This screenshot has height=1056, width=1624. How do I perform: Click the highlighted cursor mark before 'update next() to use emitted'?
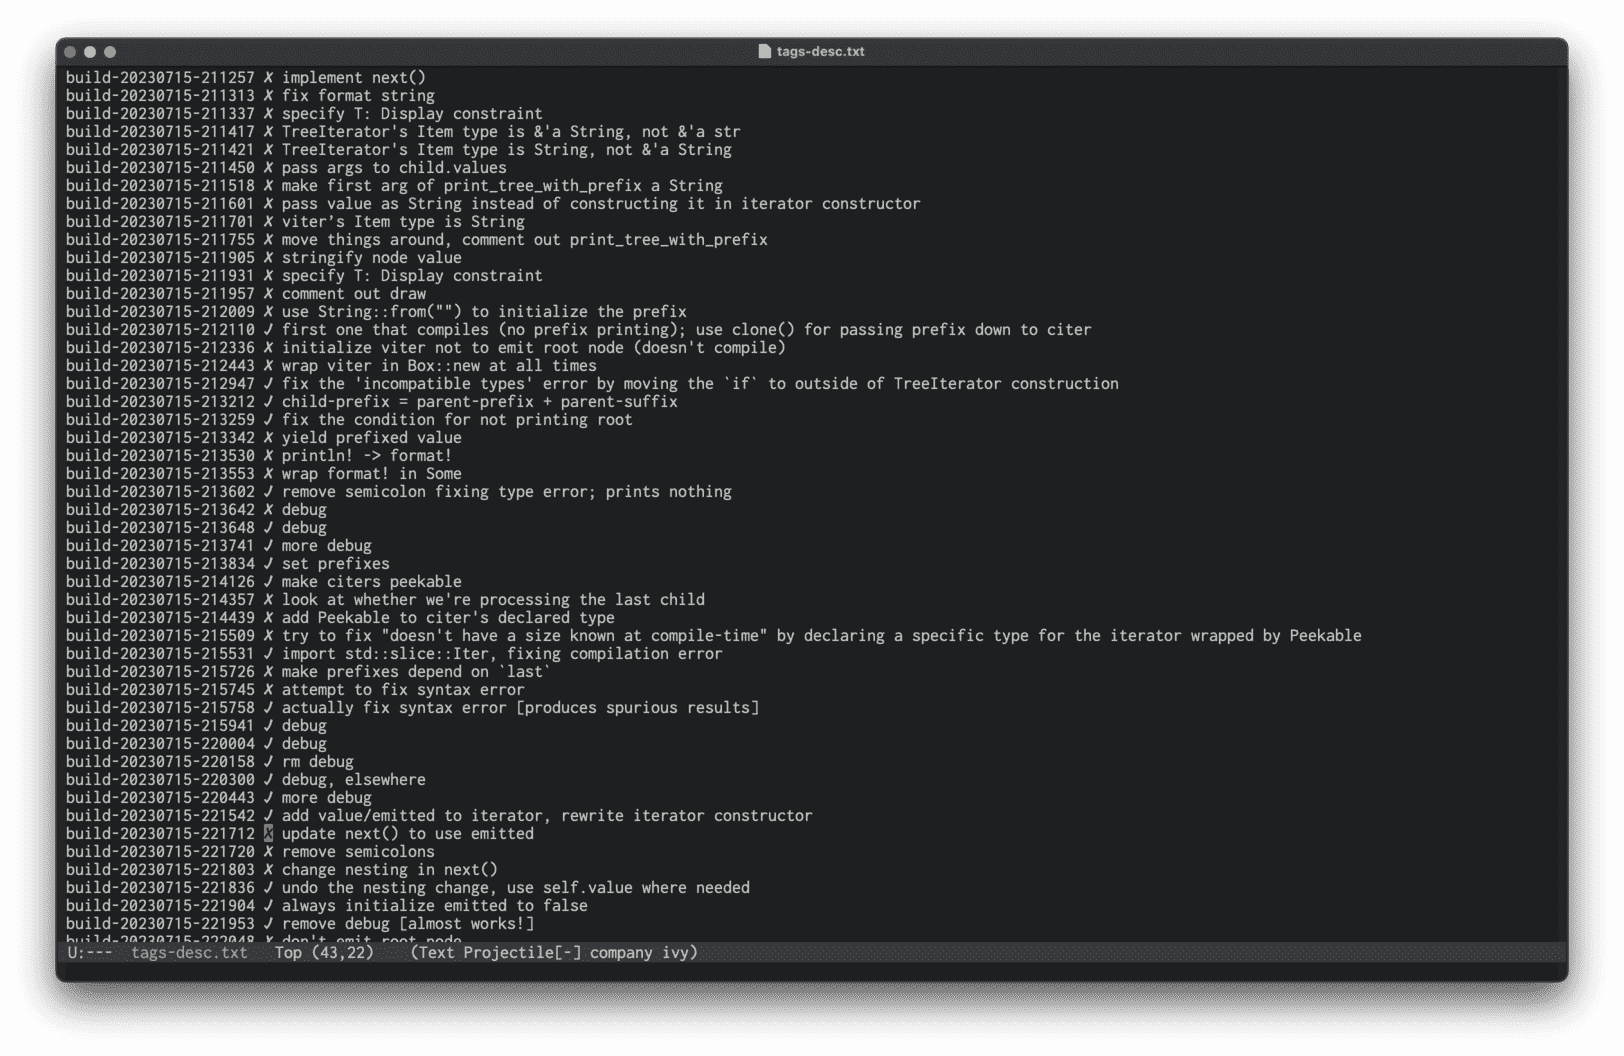tap(268, 834)
